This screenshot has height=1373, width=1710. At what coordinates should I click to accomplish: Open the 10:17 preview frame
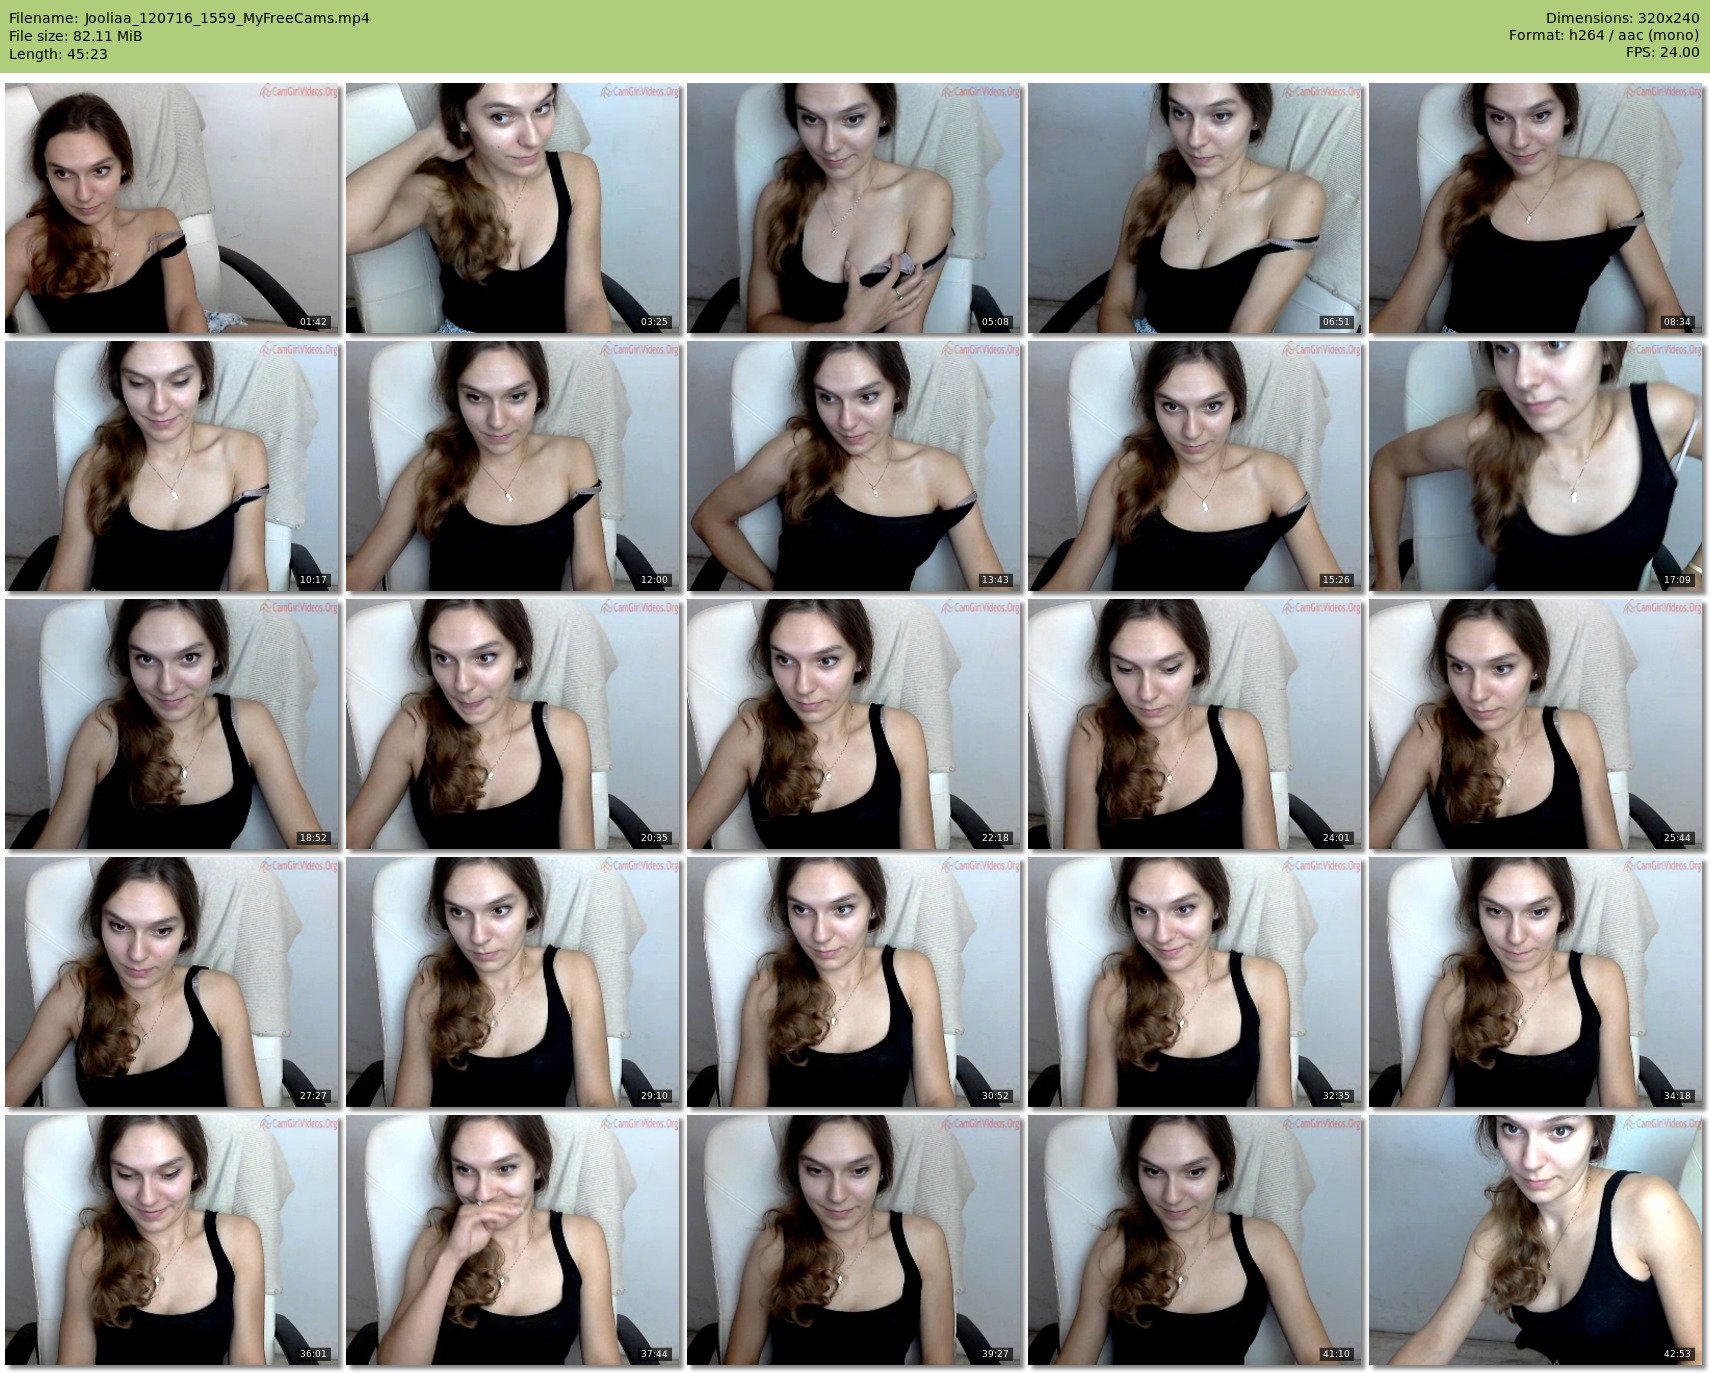coord(172,466)
